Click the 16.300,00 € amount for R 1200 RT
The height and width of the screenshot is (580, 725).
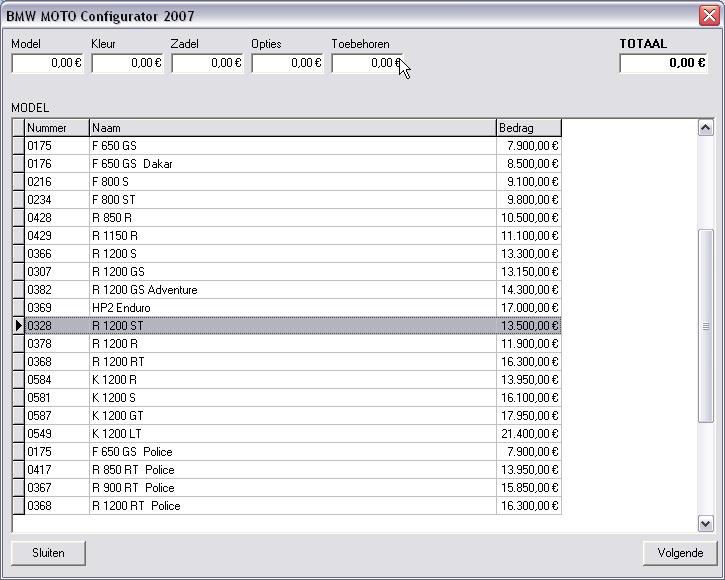pos(529,362)
